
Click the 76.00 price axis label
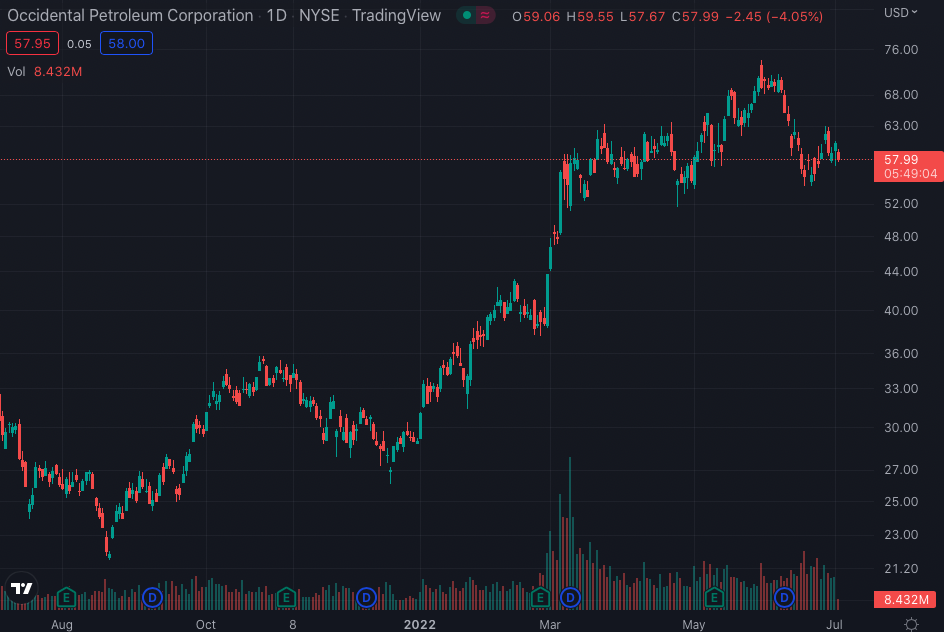pos(901,49)
